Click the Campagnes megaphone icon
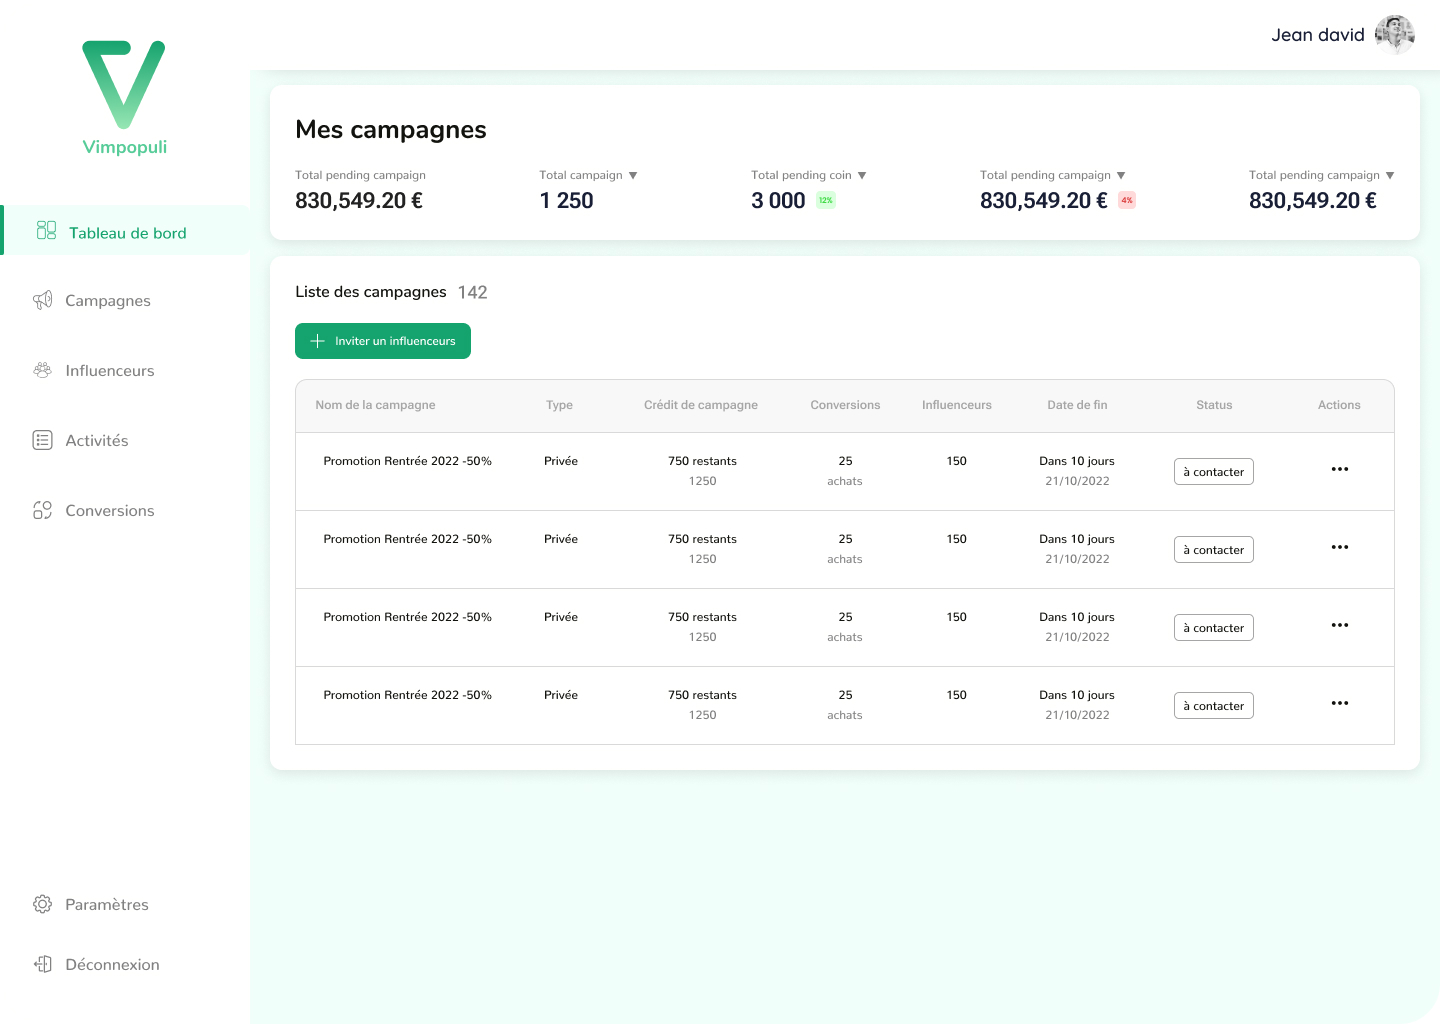Image resolution: width=1440 pixels, height=1024 pixels. pos(42,300)
